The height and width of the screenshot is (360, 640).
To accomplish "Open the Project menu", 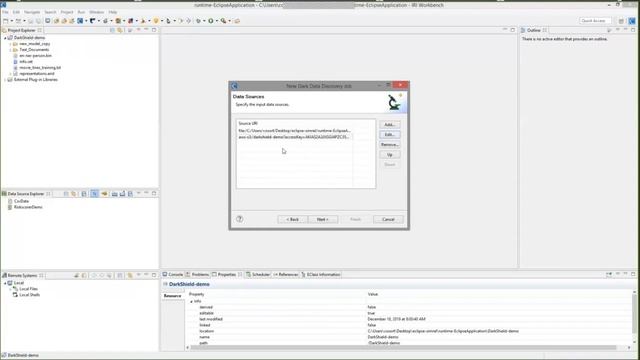I will pyautogui.click(x=67, y=12).
